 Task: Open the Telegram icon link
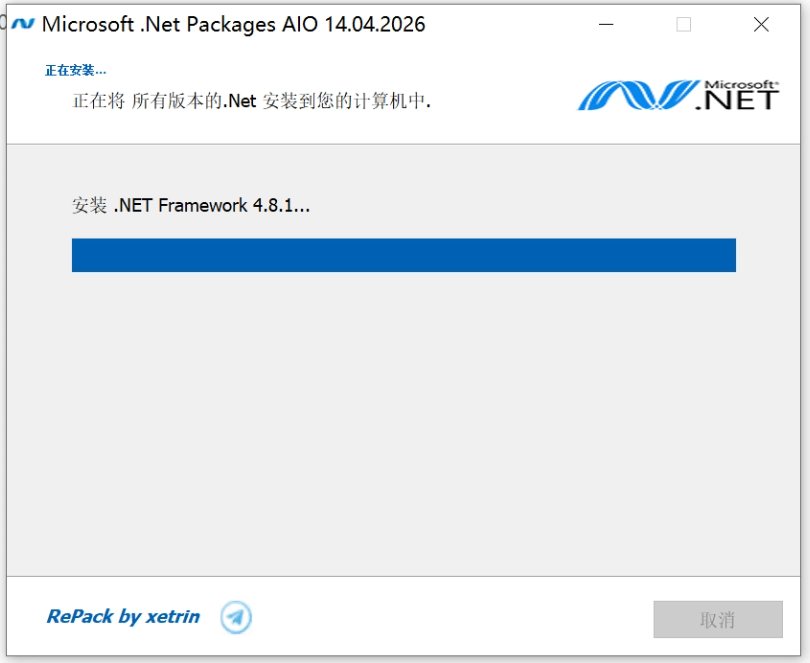(x=236, y=617)
